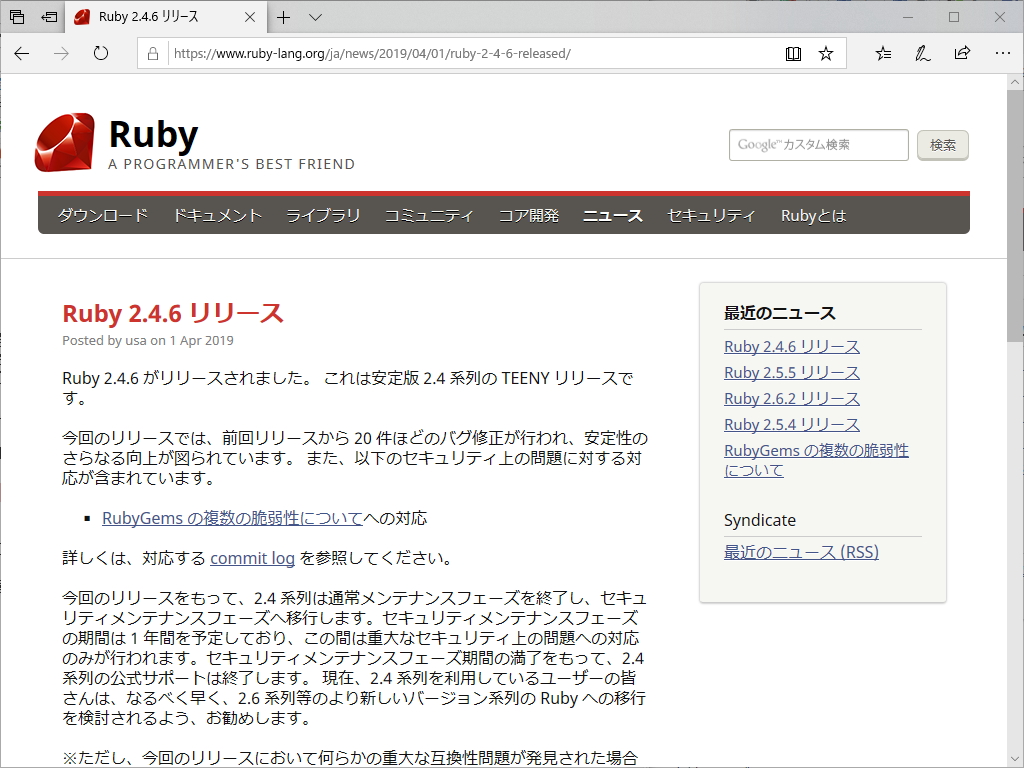Click the browser Back arrow
Screen dimensions: 1024x768
22,54
